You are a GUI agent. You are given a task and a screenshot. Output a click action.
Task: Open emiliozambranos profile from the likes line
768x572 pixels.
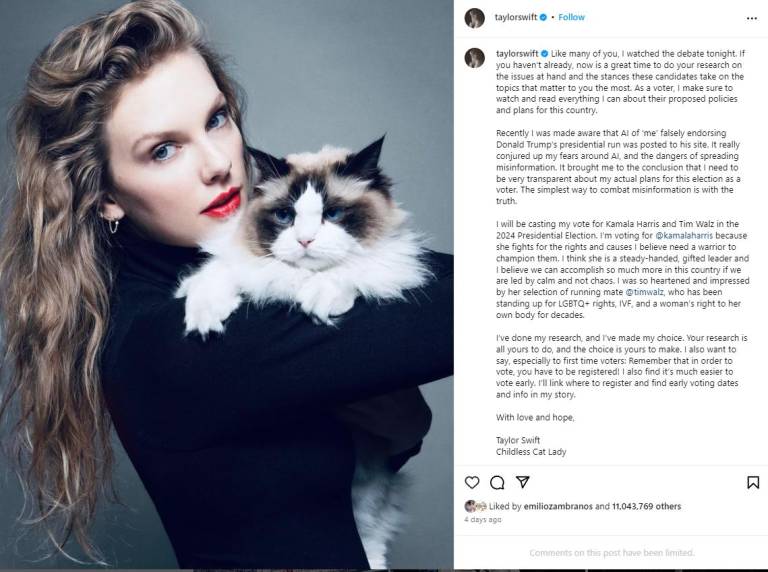click(558, 506)
